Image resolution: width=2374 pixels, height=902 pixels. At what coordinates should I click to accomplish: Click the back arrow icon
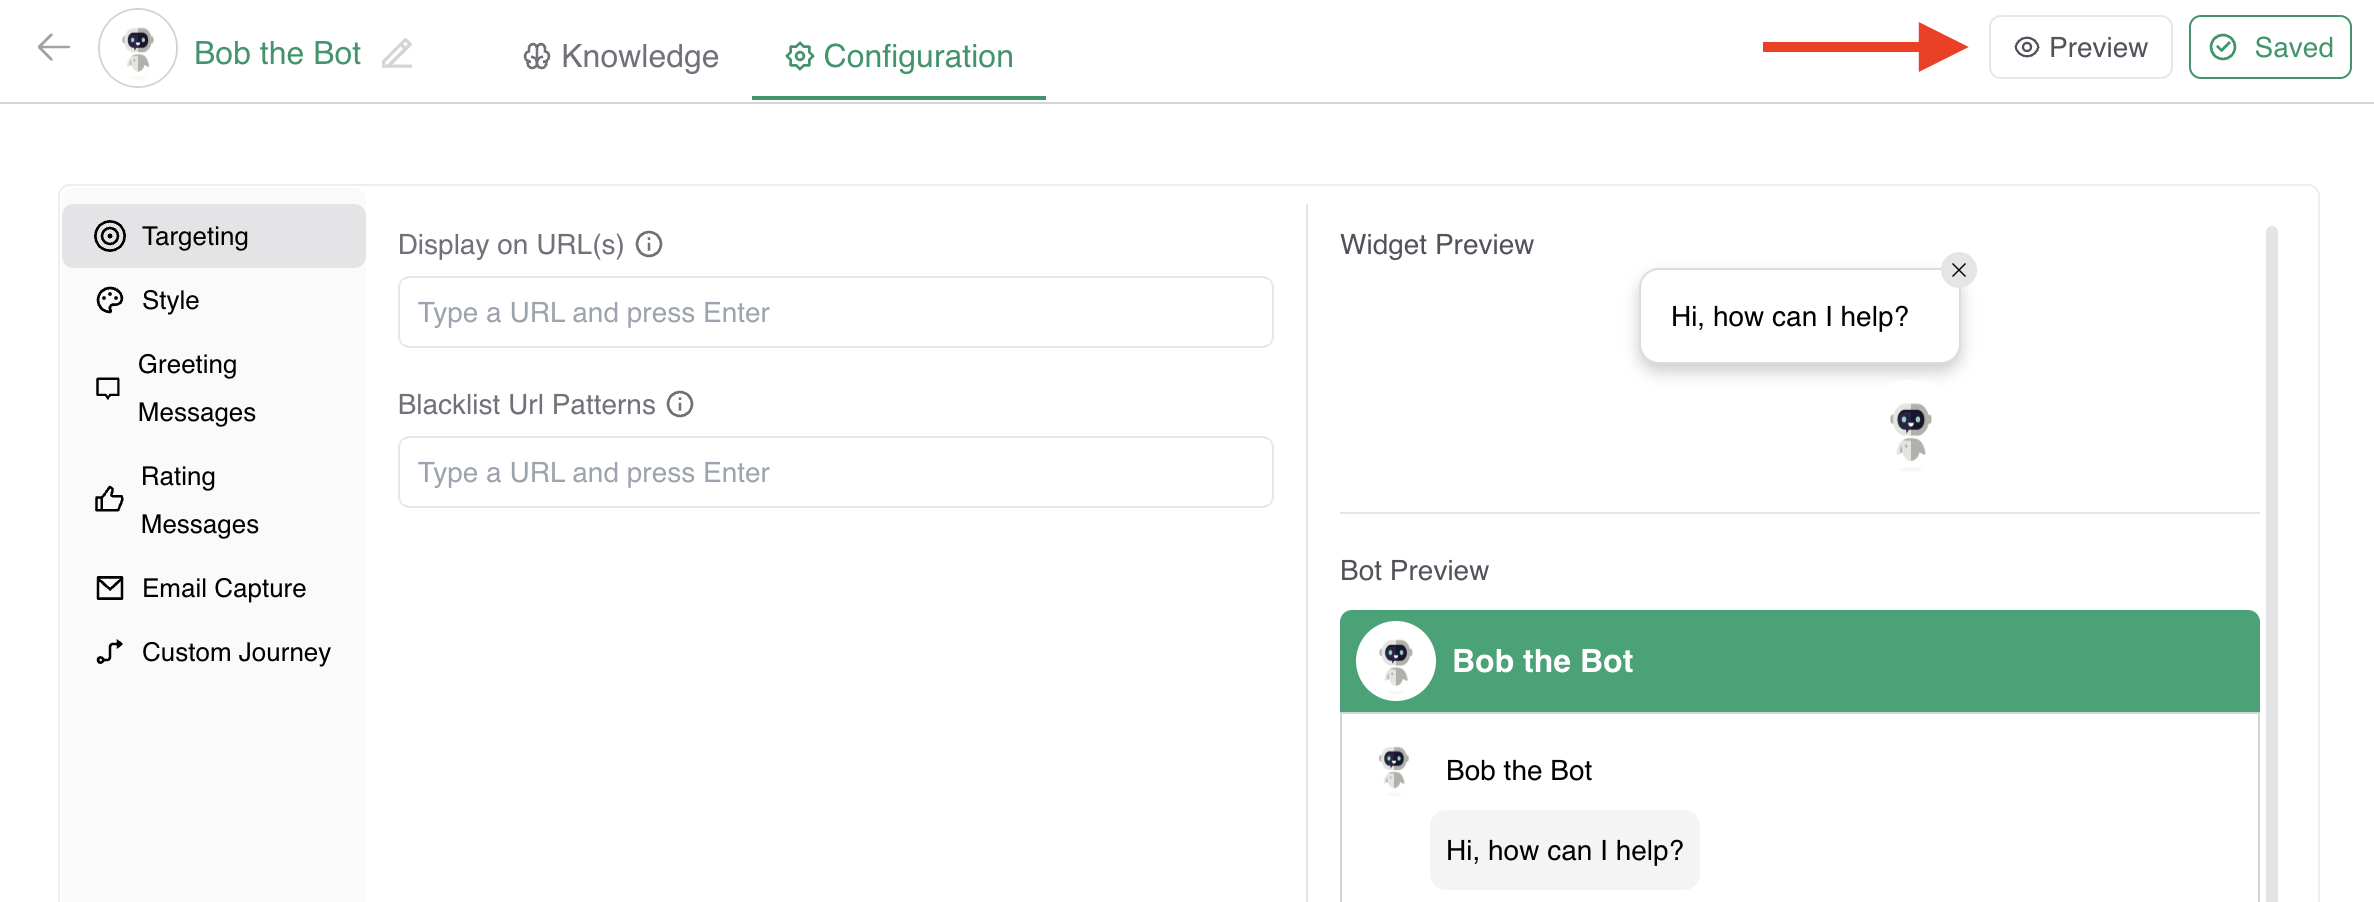(x=54, y=47)
